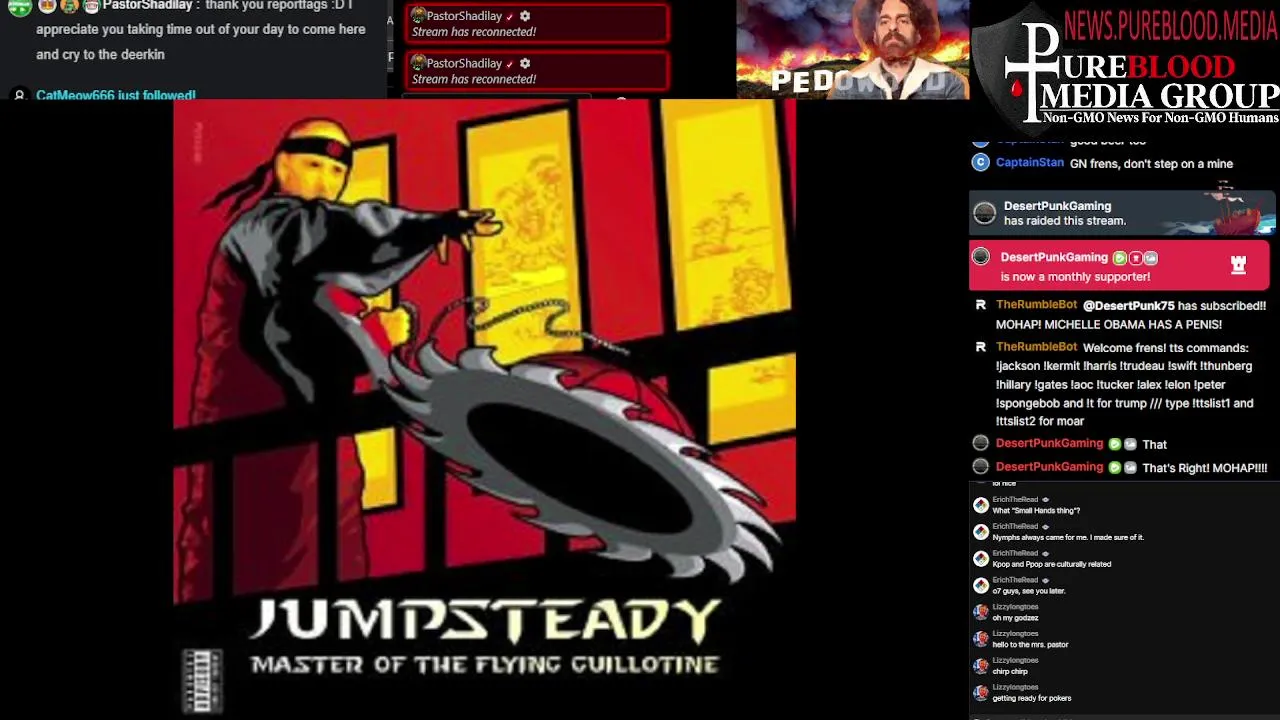Click the 'Kpop and Ppop are culturally related' message

[1051, 564]
